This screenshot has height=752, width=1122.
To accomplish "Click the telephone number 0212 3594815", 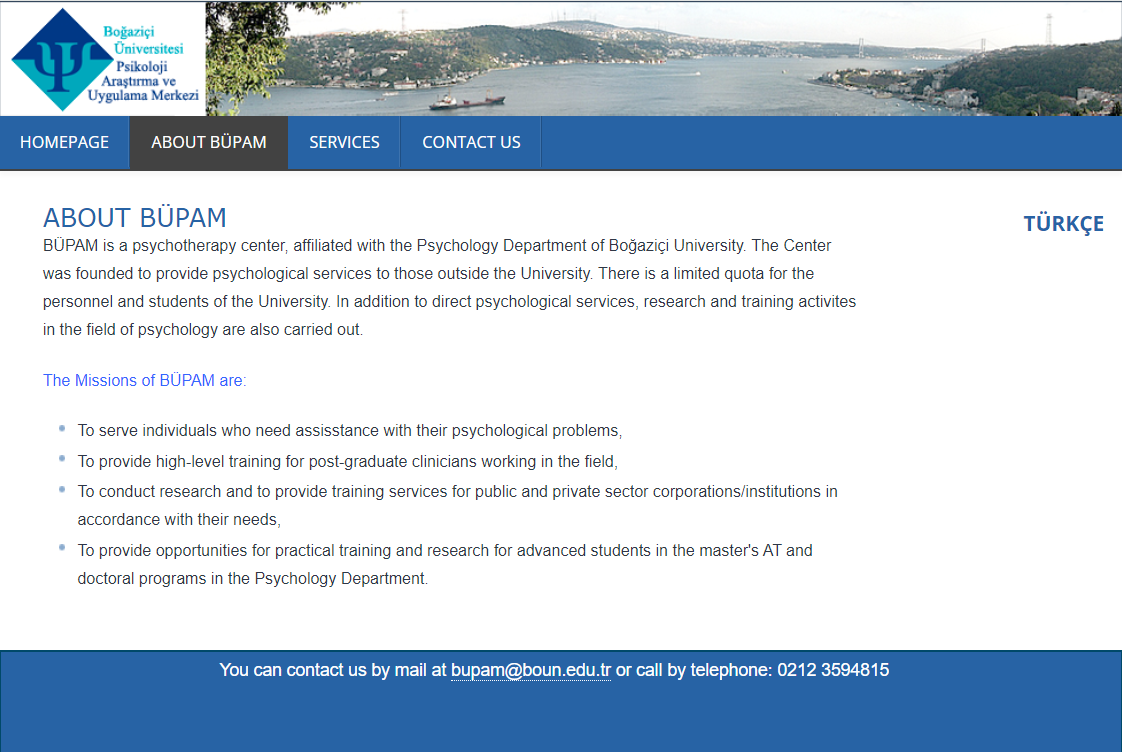I will coord(833,670).
